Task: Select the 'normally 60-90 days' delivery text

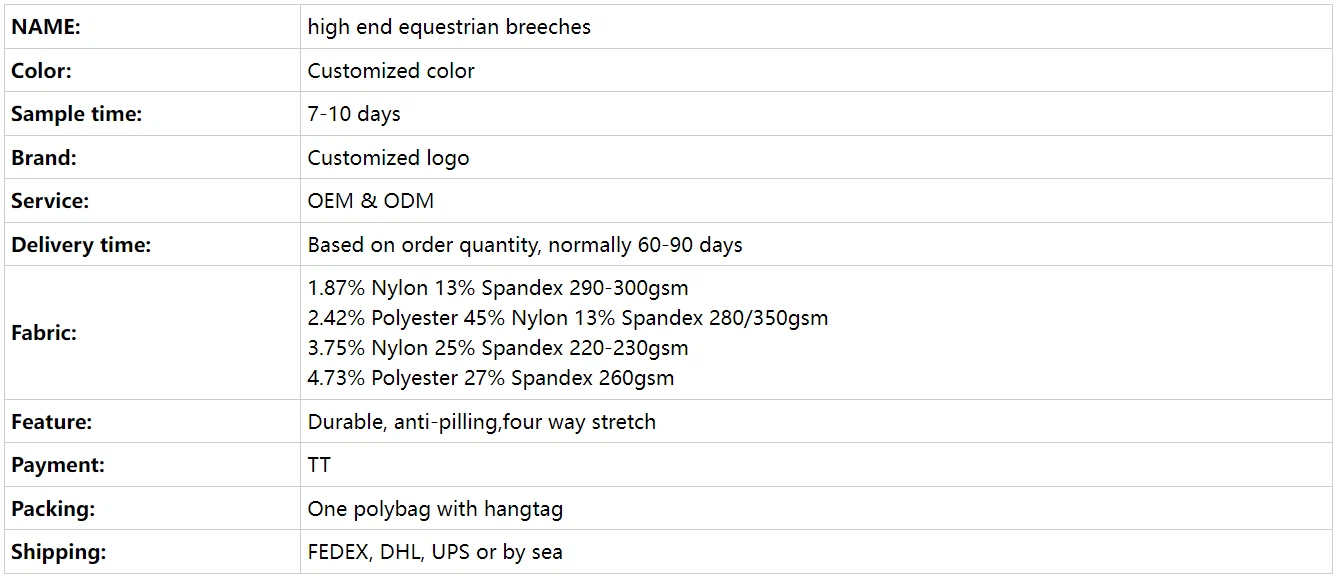Action: (x=645, y=245)
